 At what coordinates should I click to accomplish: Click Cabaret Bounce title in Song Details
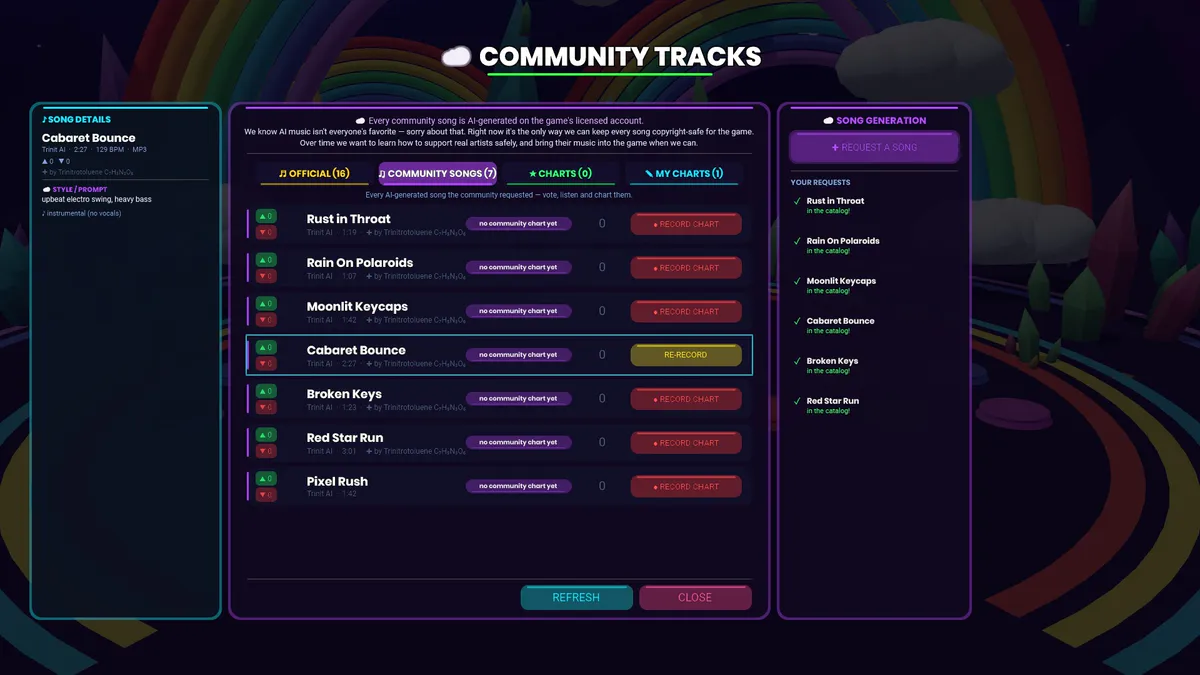[88, 138]
